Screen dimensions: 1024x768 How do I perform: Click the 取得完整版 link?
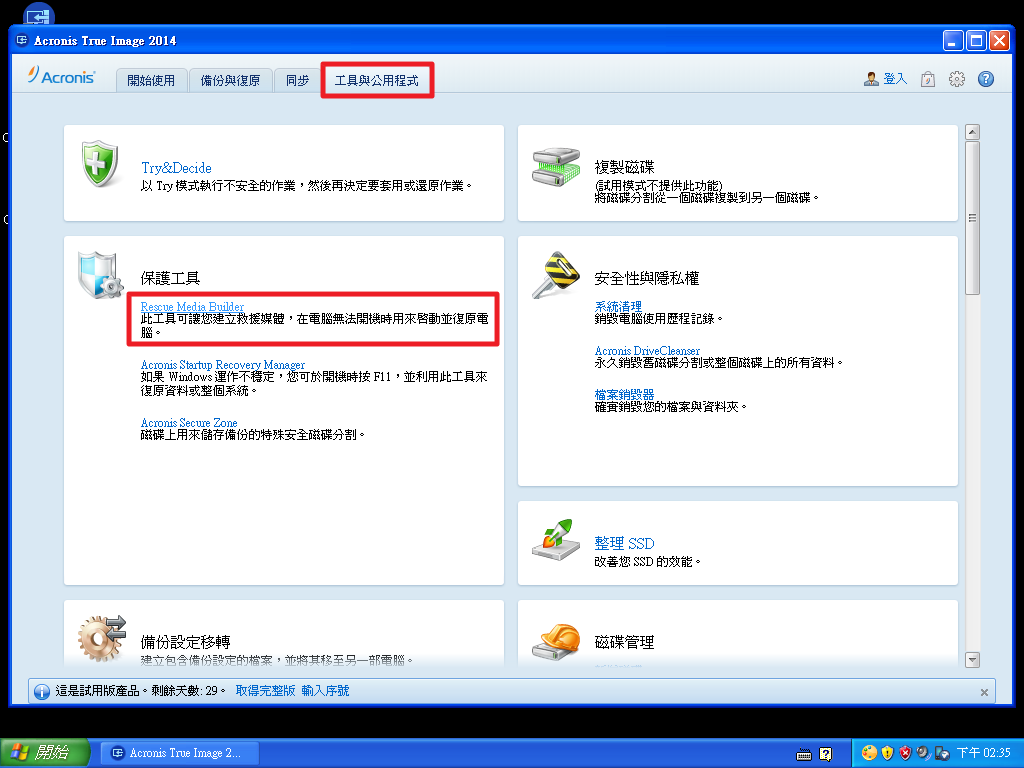[265, 691]
